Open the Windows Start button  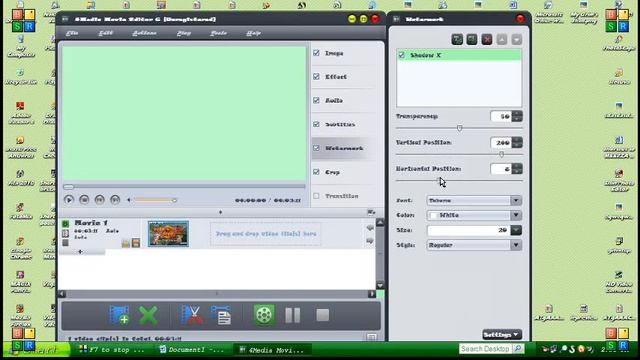pyautogui.click(x=36, y=349)
